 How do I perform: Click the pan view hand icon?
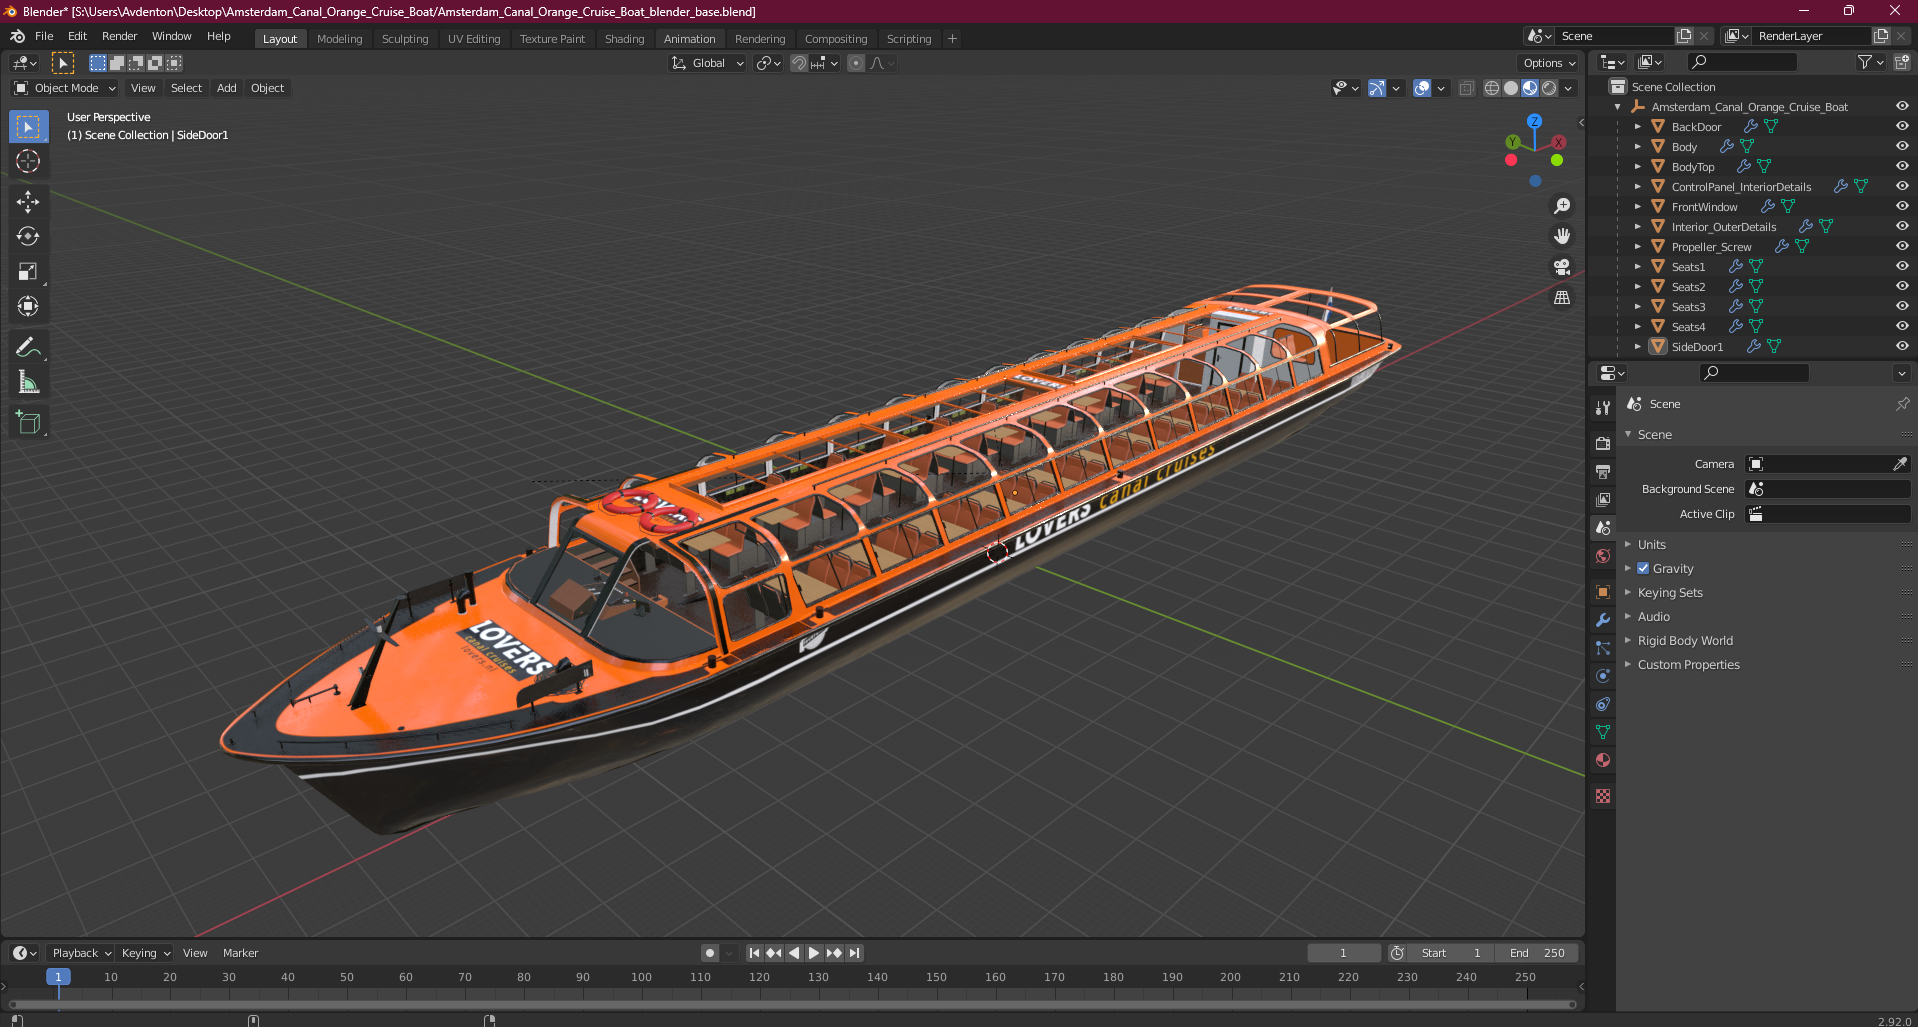point(1562,236)
